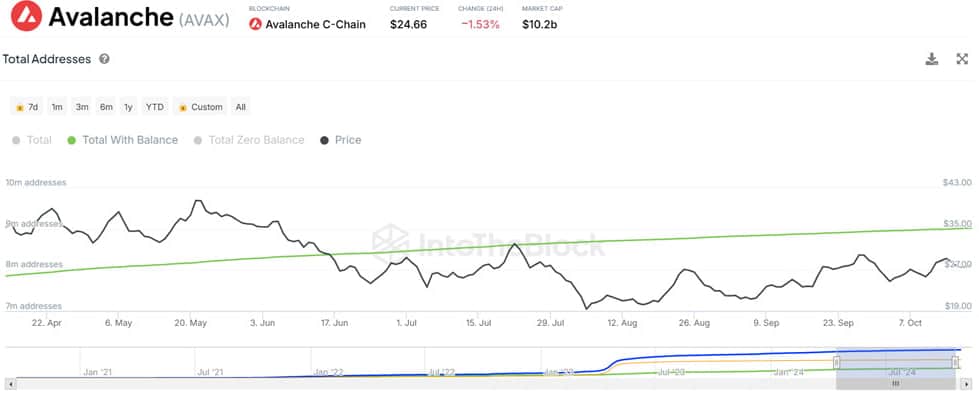Click the navigator left range handle
The width and height of the screenshot is (979, 401).
click(x=837, y=362)
